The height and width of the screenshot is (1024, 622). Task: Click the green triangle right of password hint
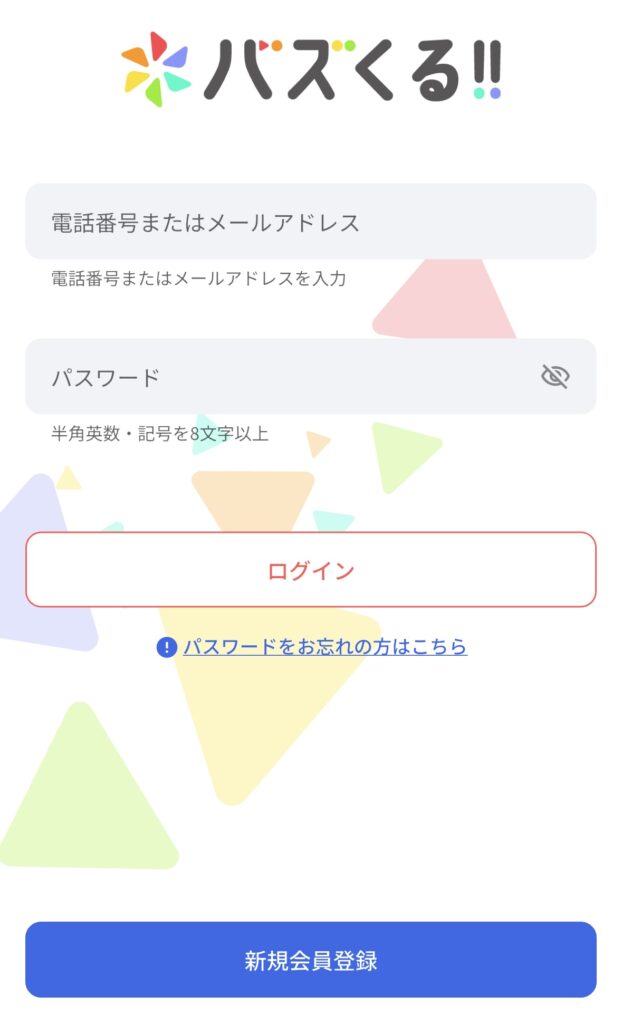(398, 451)
